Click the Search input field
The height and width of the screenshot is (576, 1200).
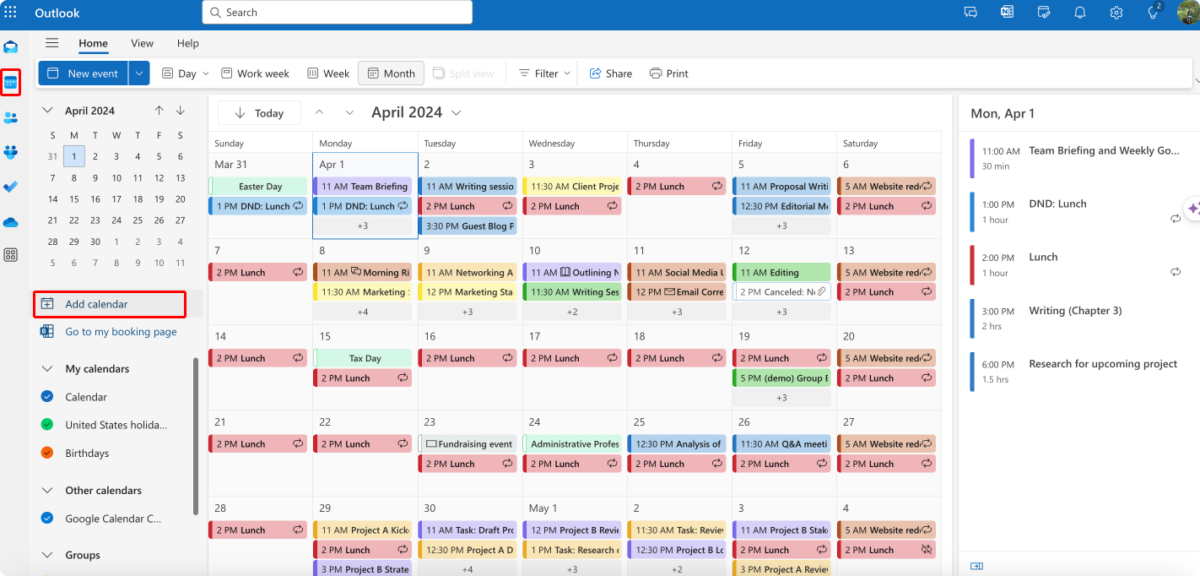click(337, 12)
